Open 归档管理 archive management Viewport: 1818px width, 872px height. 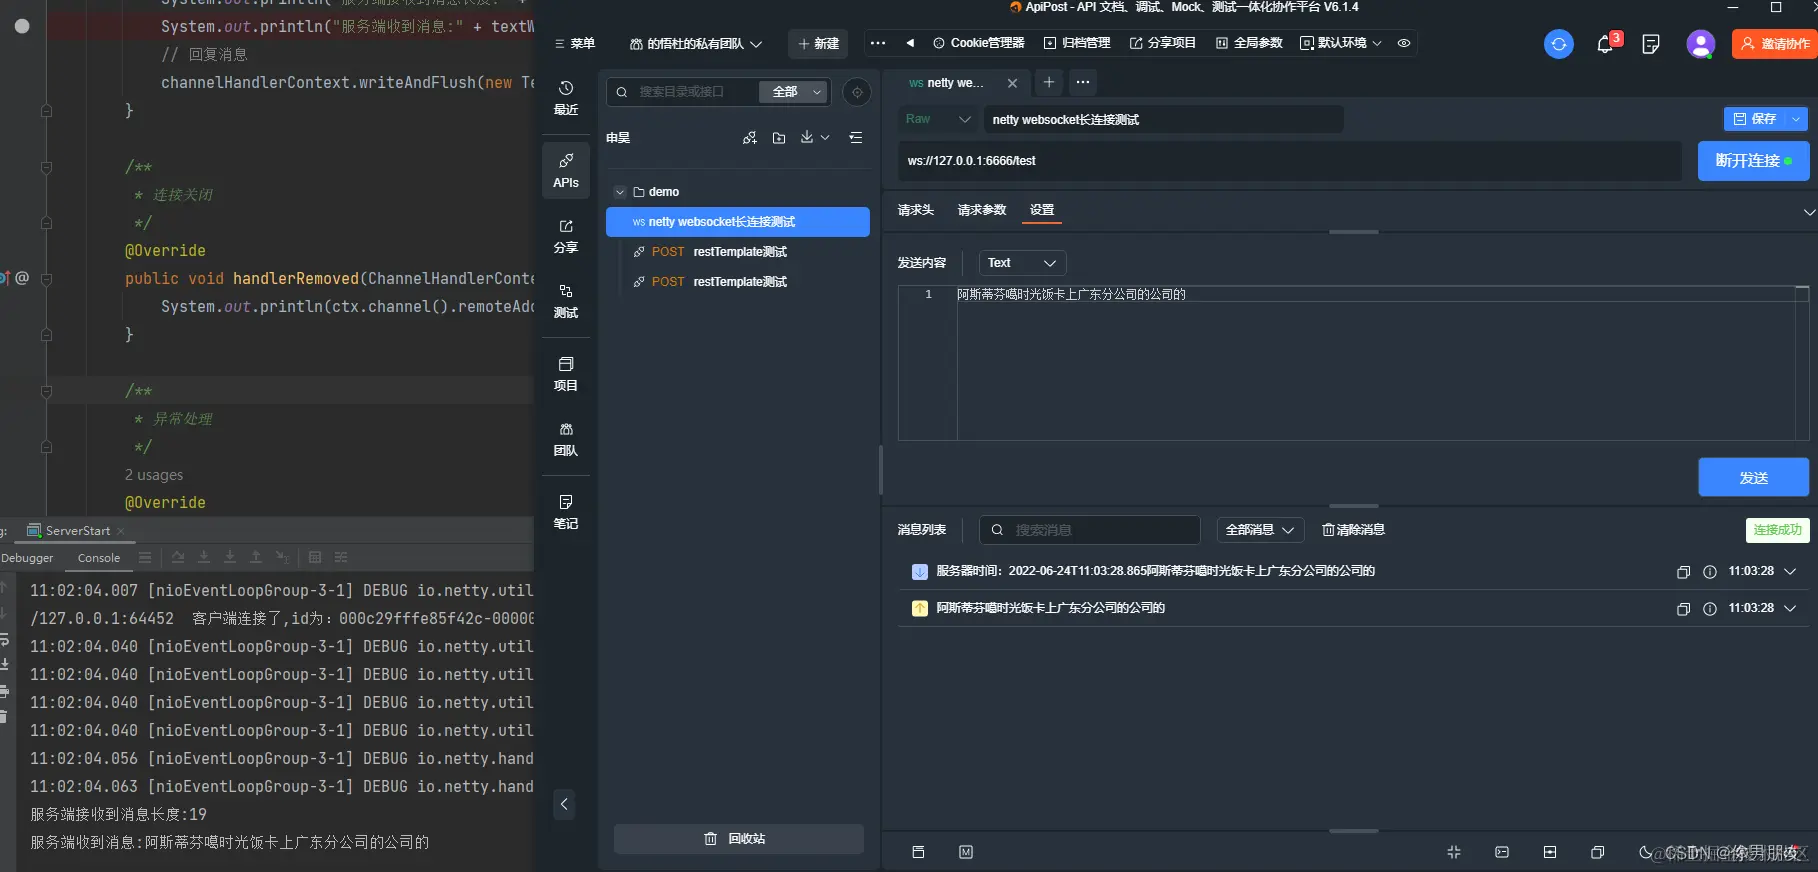[x=1077, y=43]
